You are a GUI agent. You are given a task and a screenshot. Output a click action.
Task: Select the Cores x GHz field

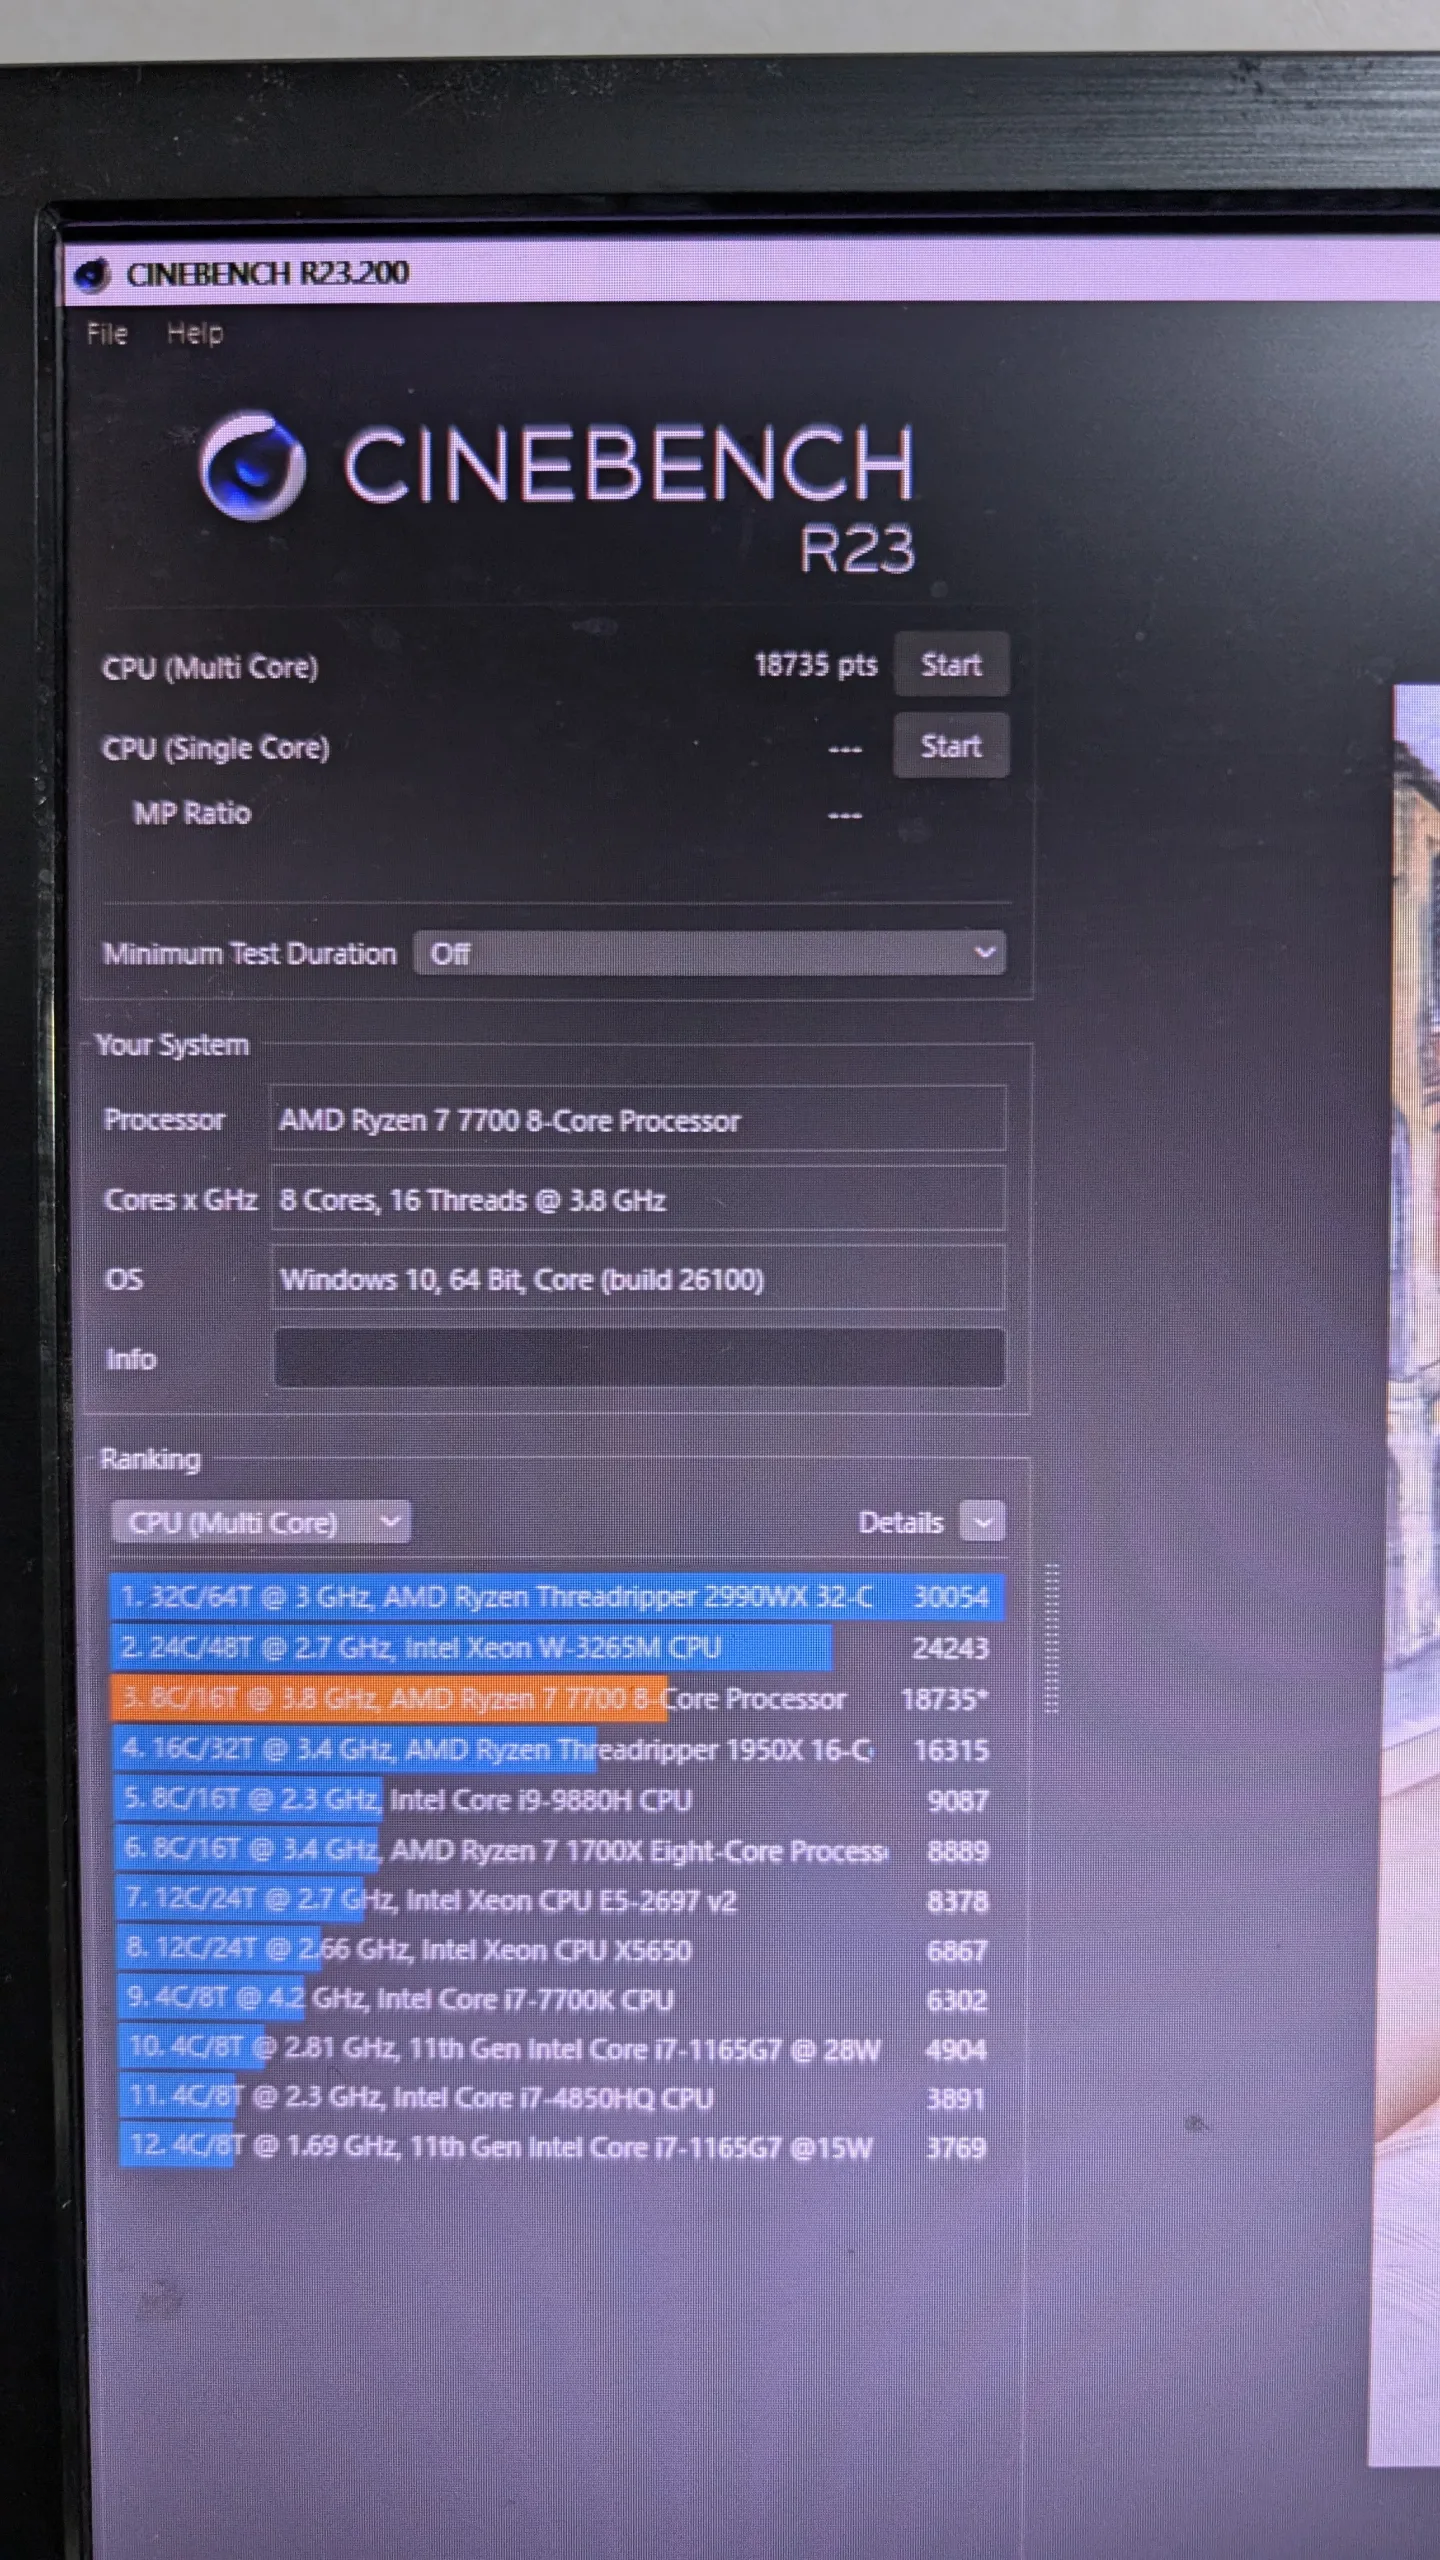click(638, 1199)
